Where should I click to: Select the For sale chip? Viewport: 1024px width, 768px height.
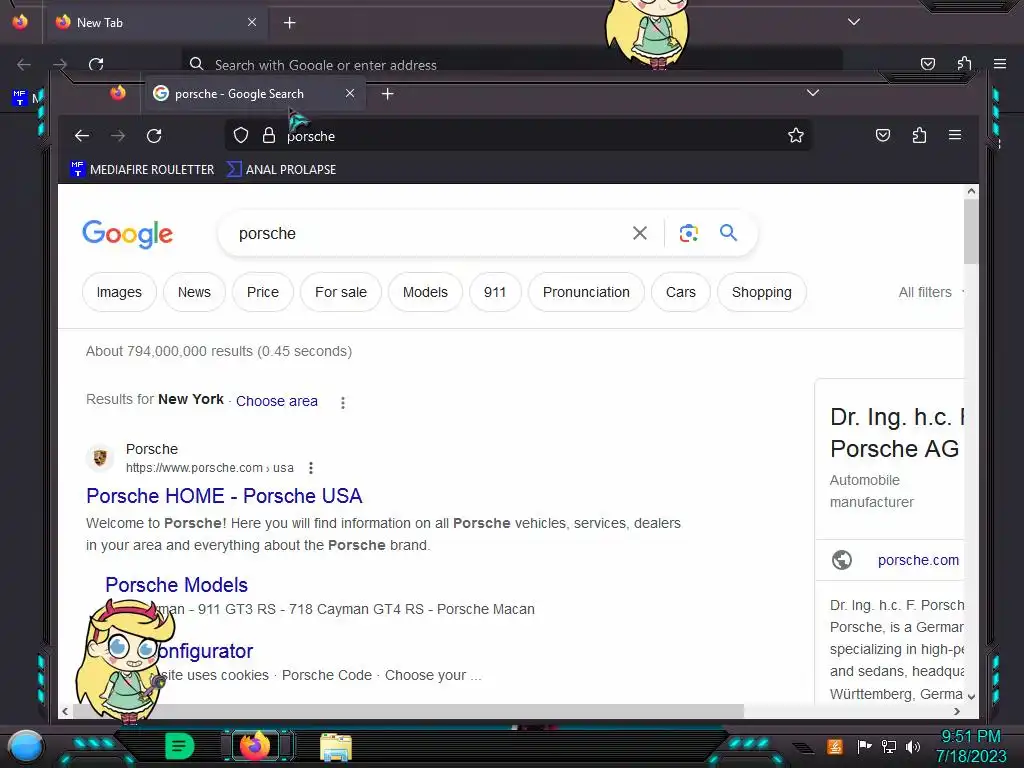[341, 292]
